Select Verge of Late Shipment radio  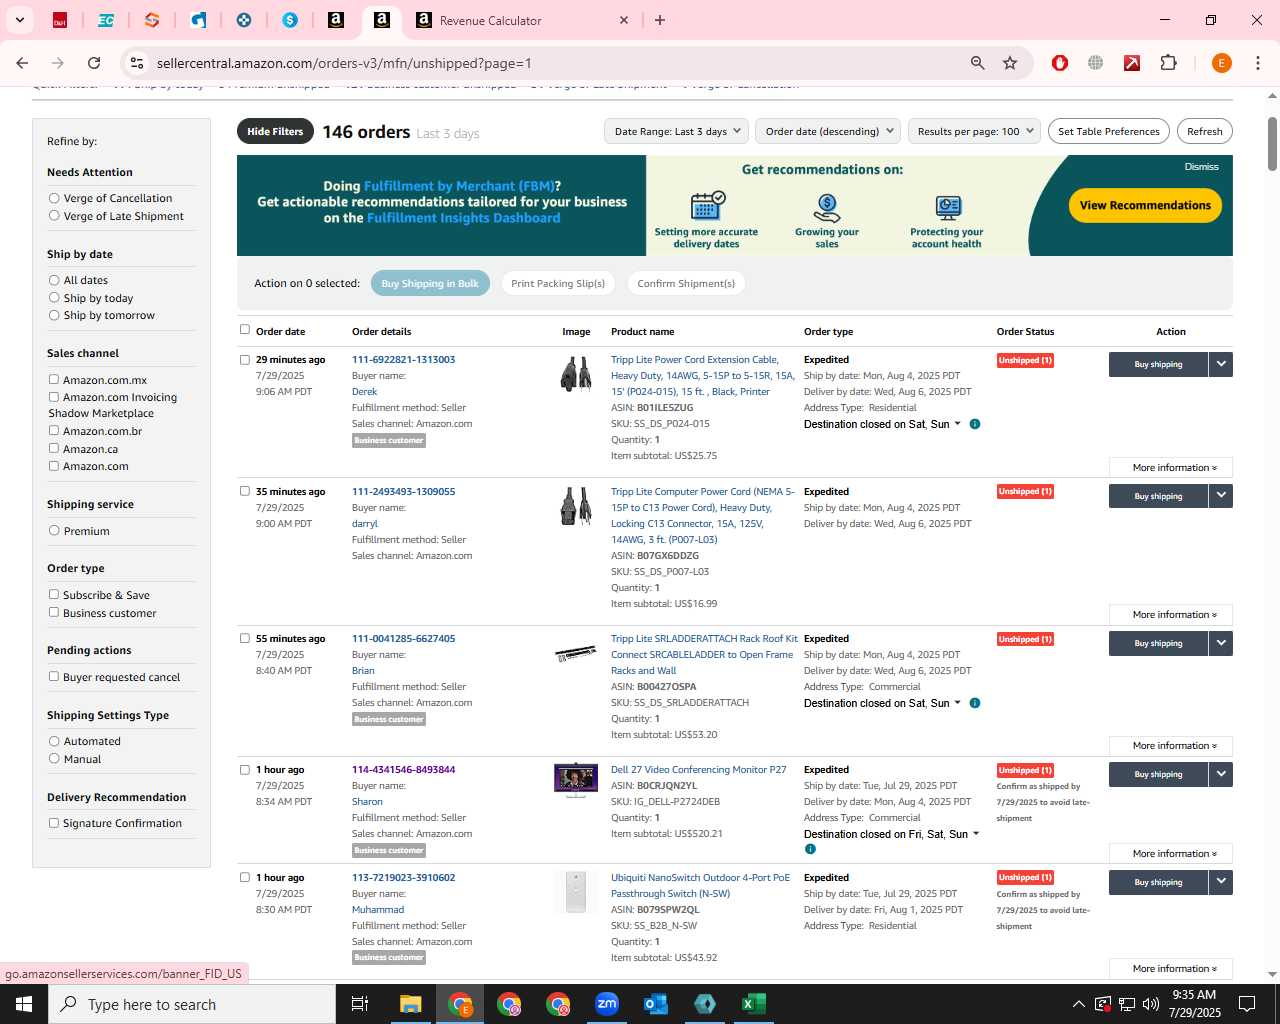click(x=54, y=215)
